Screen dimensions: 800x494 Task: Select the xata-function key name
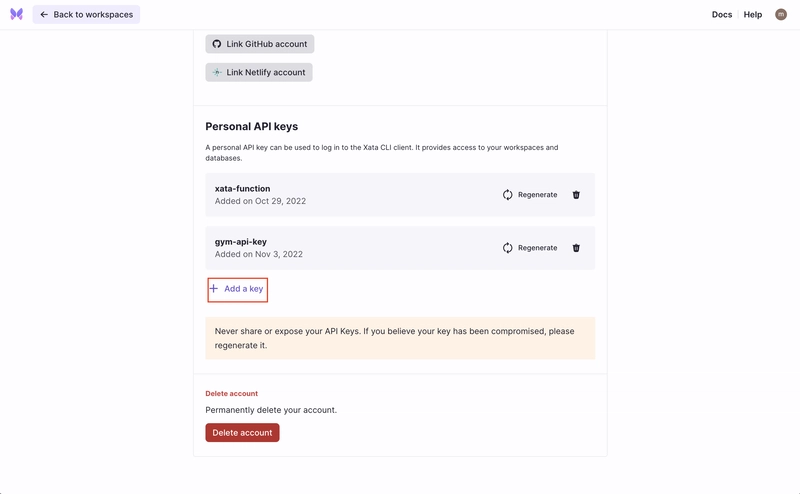tap(242, 188)
